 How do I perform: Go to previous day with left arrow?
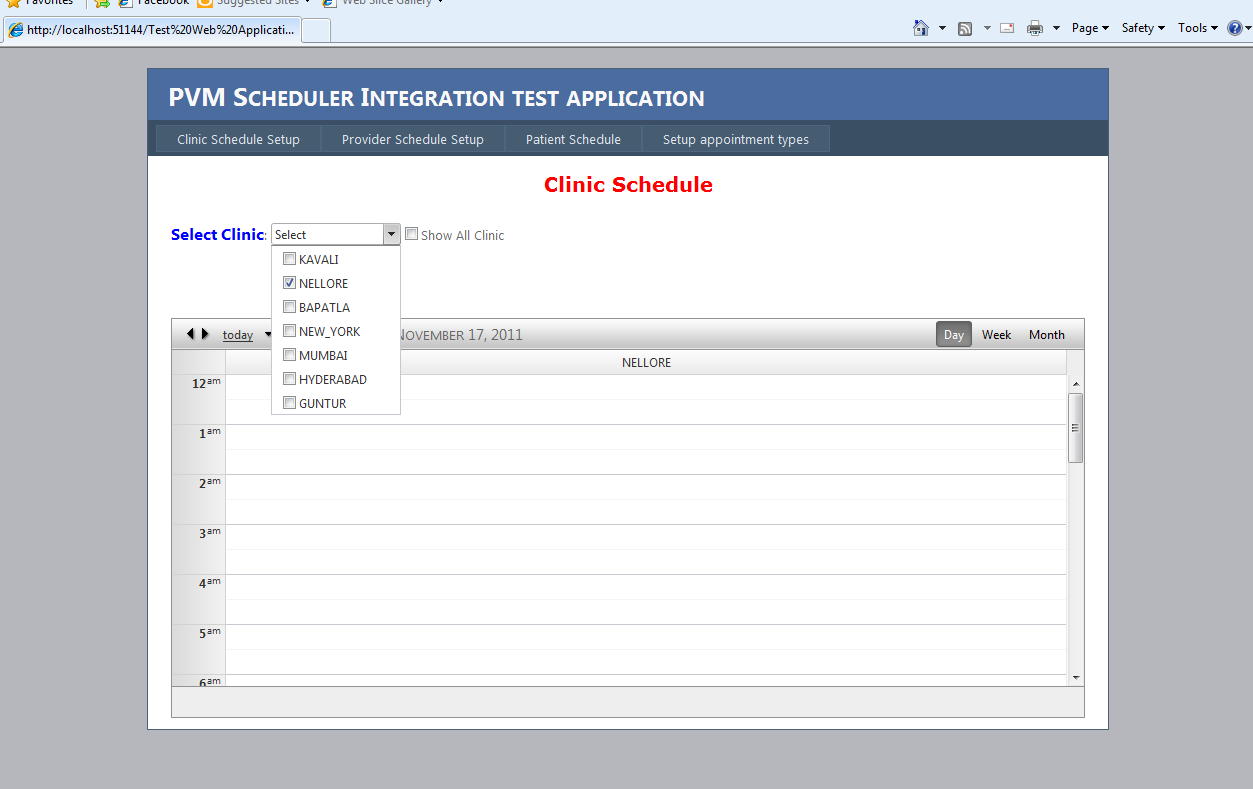click(x=190, y=334)
